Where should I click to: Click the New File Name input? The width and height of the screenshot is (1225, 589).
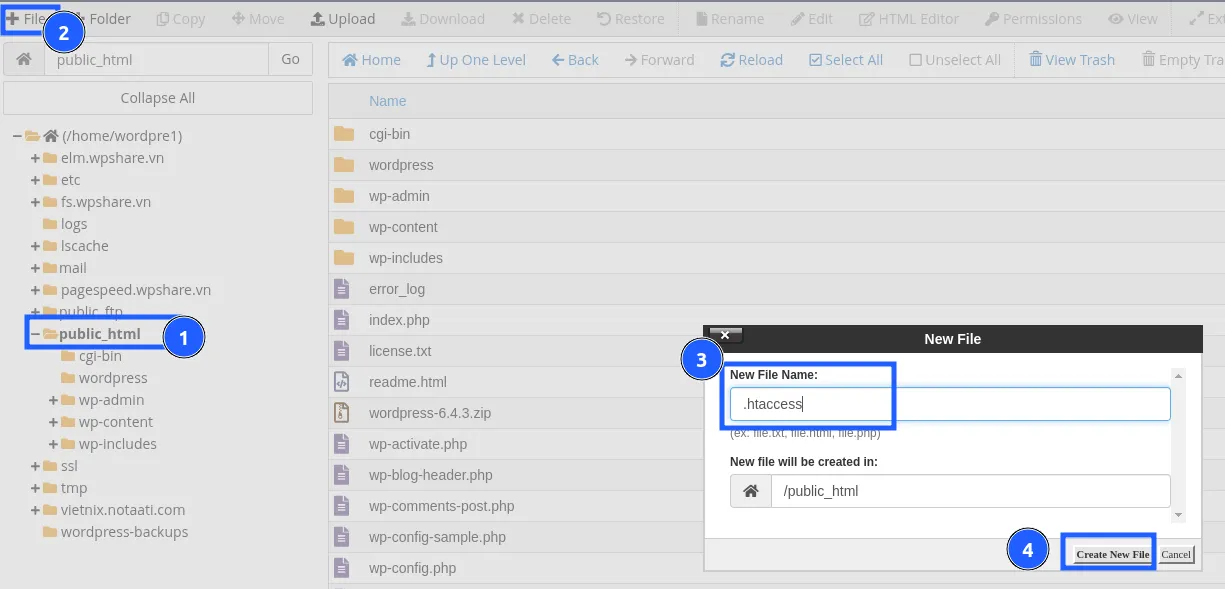pos(950,404)
